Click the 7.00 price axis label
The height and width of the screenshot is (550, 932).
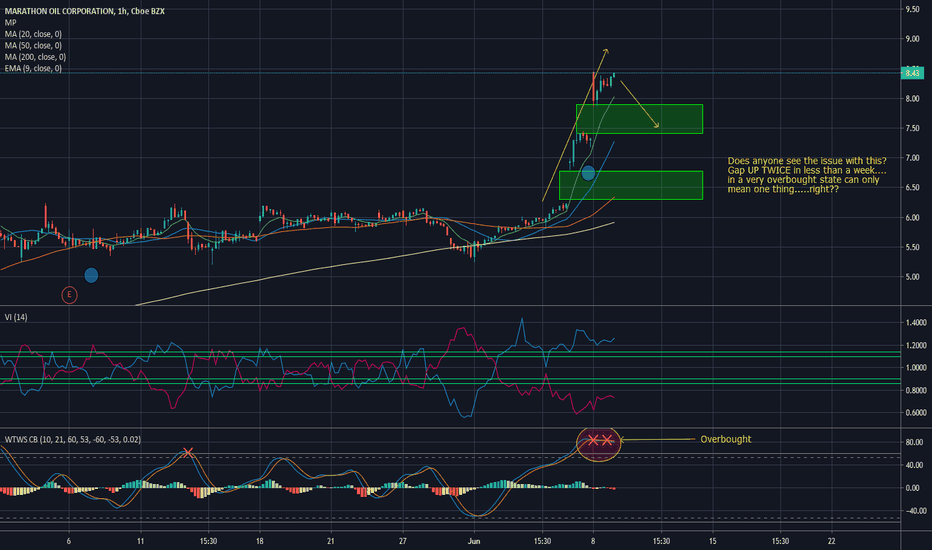pos(912,158)
